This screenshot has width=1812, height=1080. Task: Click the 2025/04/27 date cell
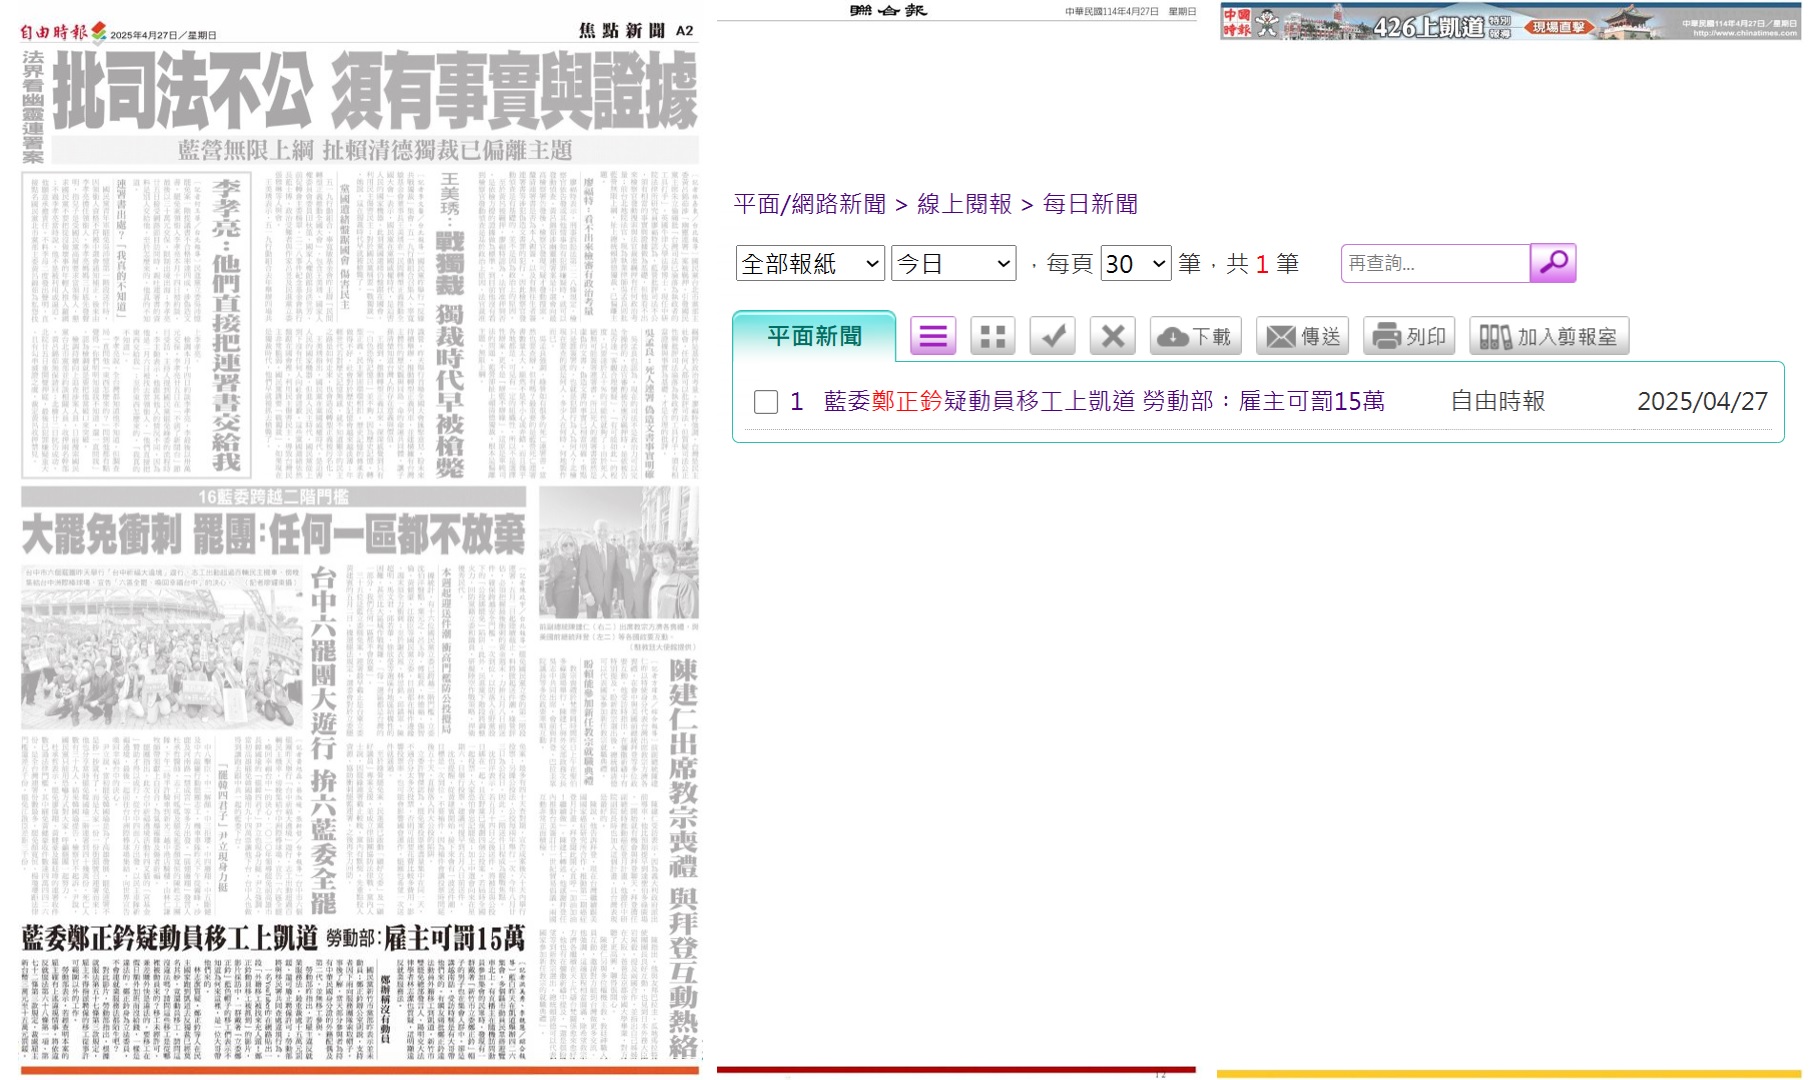coord(1702,401)
